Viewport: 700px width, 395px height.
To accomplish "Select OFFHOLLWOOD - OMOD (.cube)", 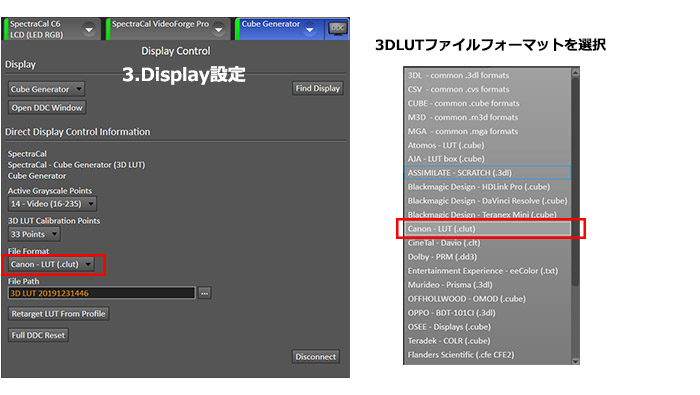I will [488, 299].
